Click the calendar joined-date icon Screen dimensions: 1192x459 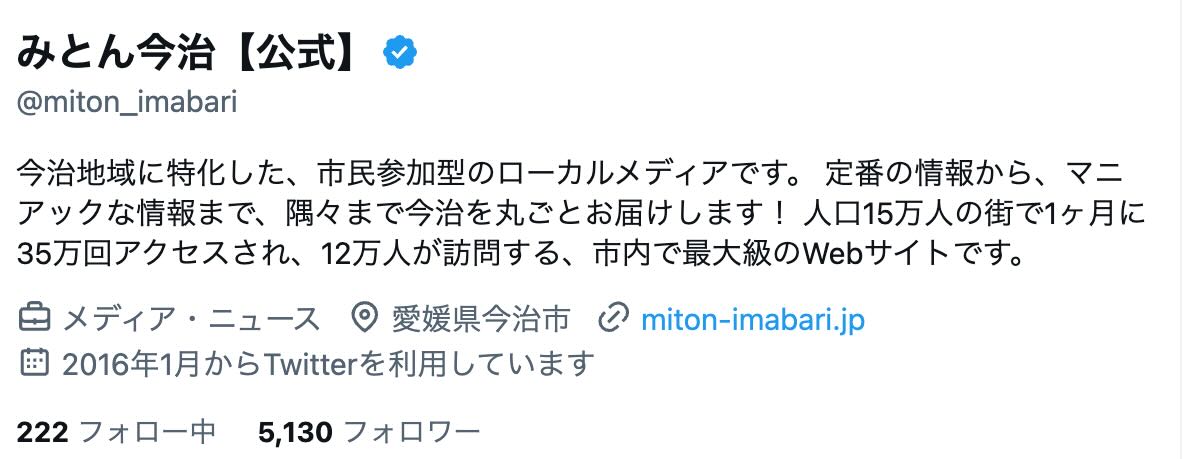point(33,362)
